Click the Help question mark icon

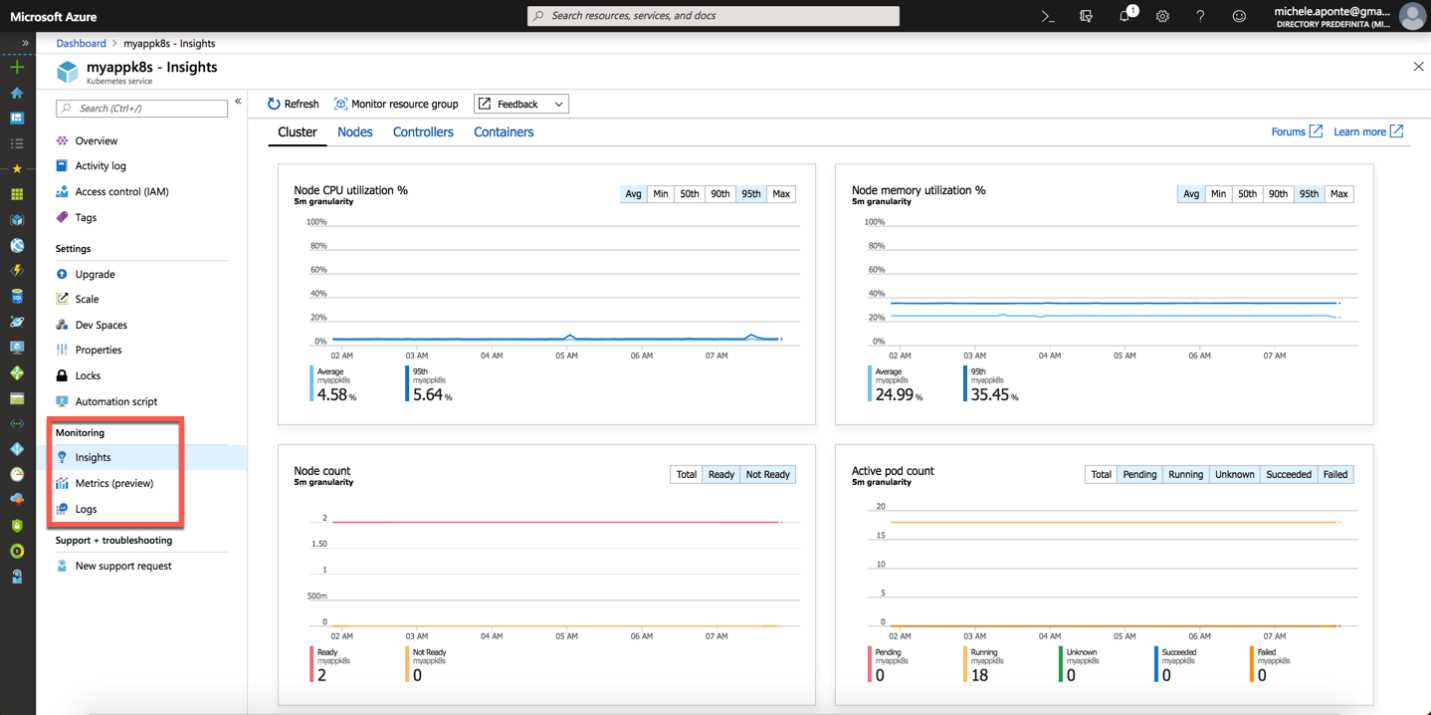[x=1199, y=16]
